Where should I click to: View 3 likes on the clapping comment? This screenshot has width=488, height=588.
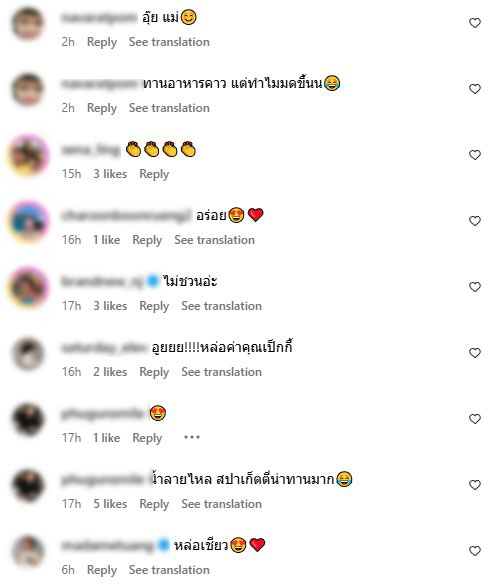click(110, 174)
